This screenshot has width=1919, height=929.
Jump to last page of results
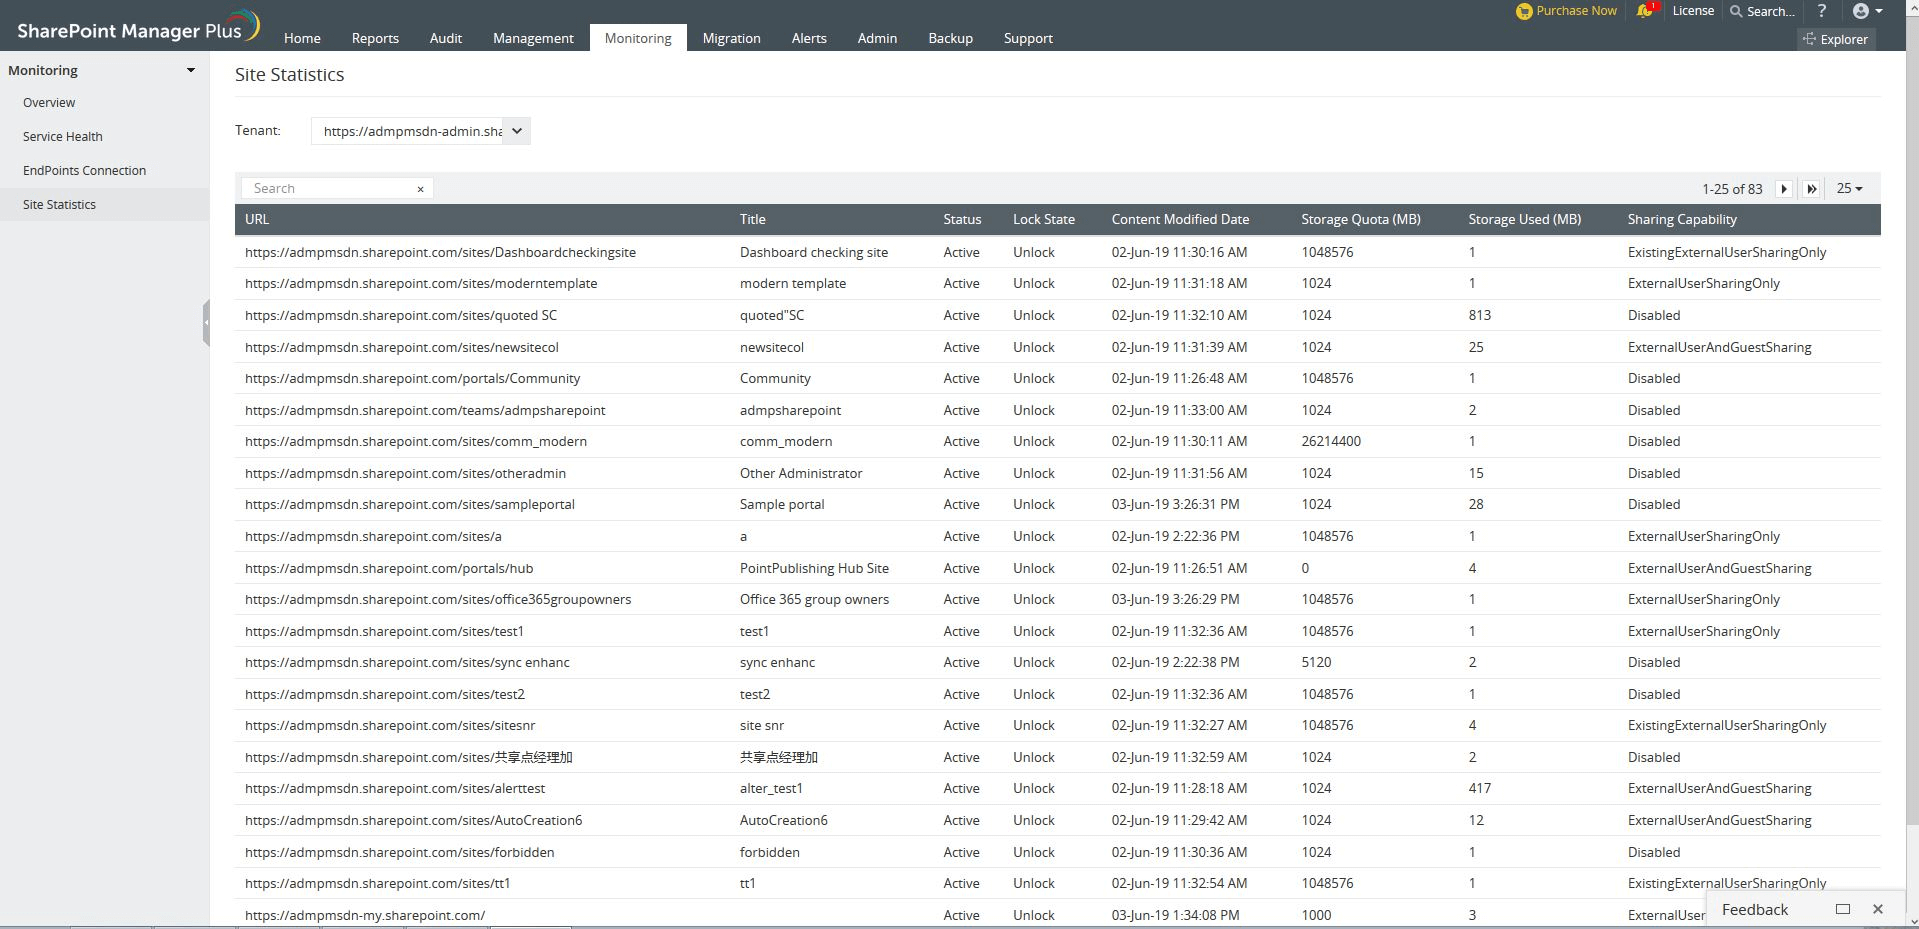(x=1811, y=189)
